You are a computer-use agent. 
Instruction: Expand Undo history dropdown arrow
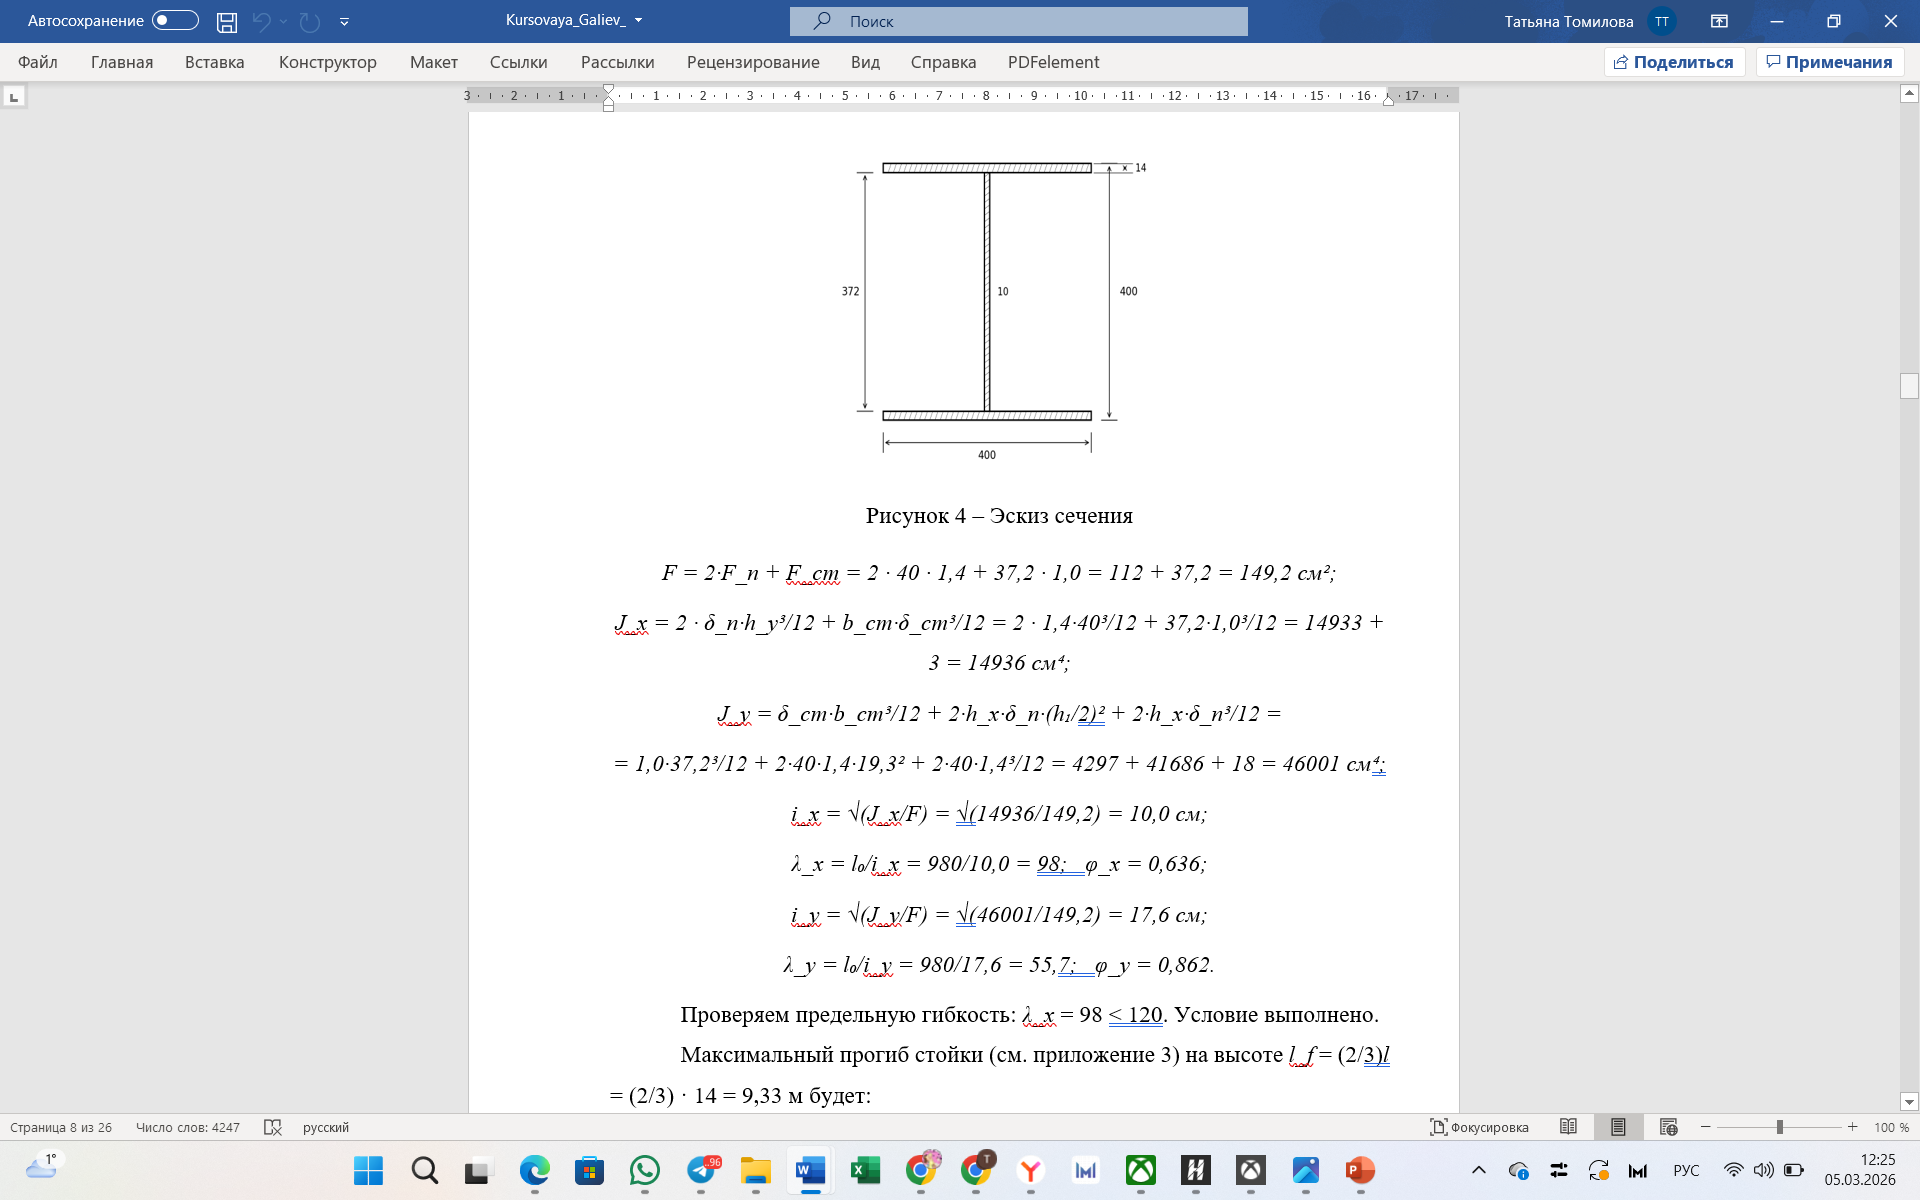(x=284, y=21)
